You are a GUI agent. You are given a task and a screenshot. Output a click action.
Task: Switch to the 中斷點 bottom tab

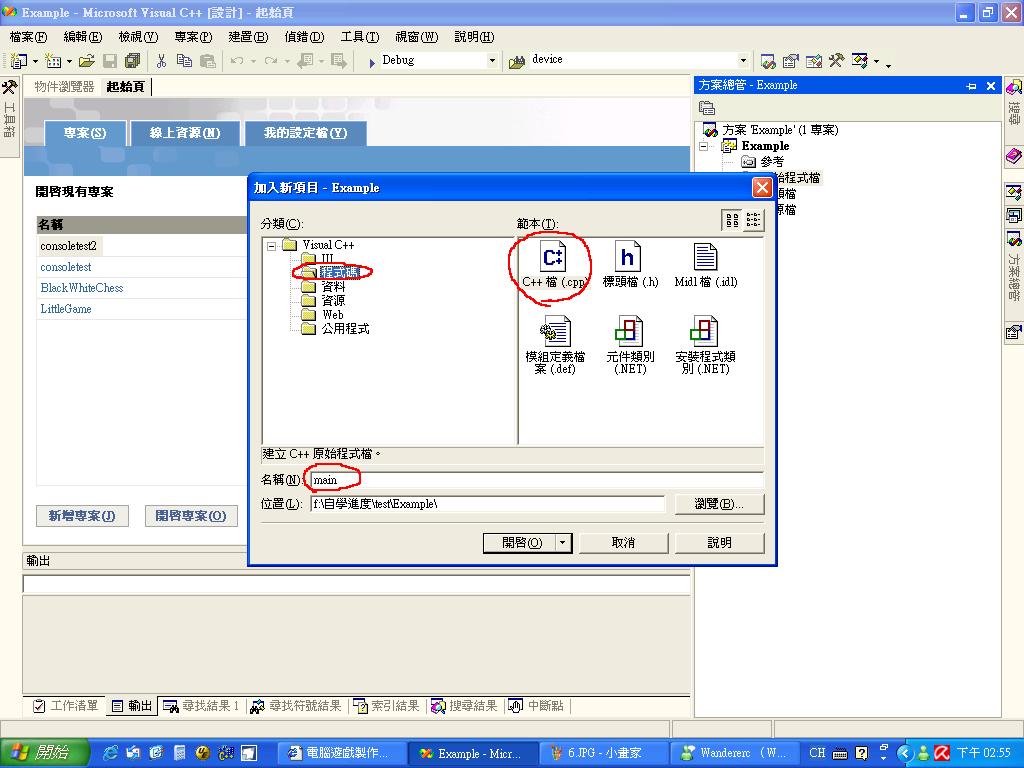(536, 706)
